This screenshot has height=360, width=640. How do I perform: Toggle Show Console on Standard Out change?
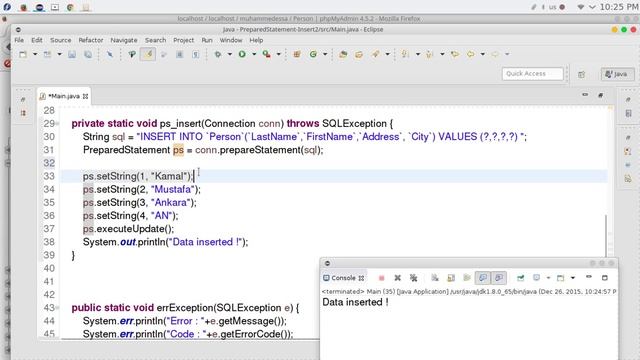tap(482, 278)
